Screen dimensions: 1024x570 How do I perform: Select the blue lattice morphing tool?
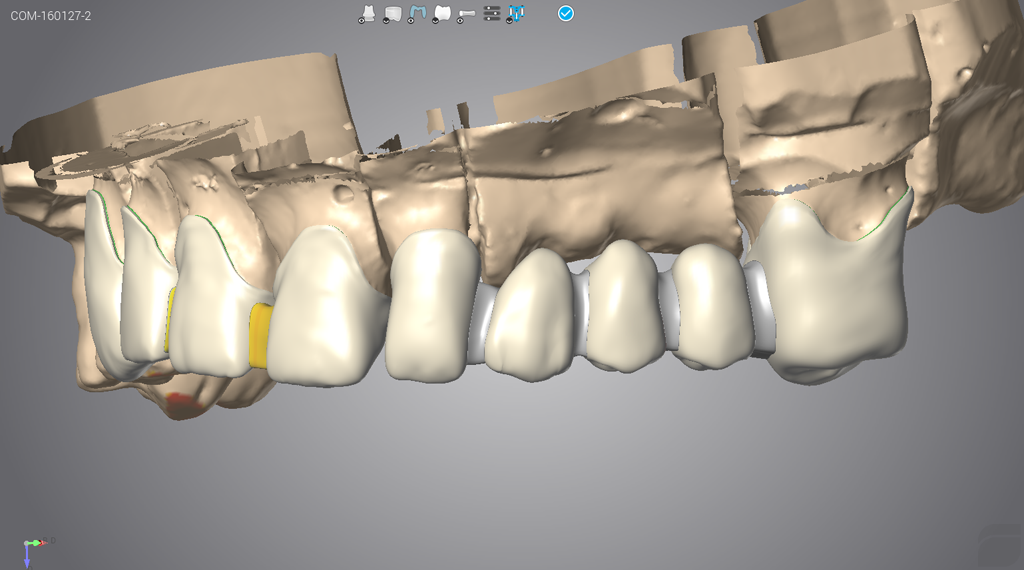click(x=516, y=14)
